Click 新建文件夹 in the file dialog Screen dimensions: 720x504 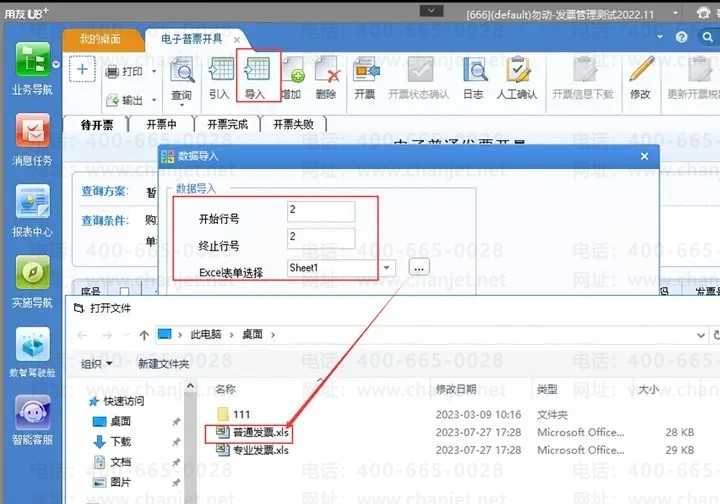coord(163,364)
